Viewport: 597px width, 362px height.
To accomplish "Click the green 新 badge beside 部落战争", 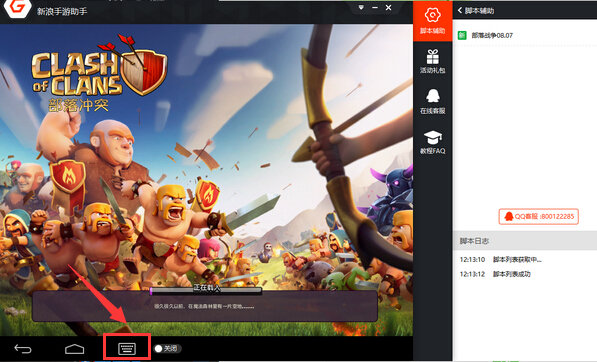I will pos(462,35).
